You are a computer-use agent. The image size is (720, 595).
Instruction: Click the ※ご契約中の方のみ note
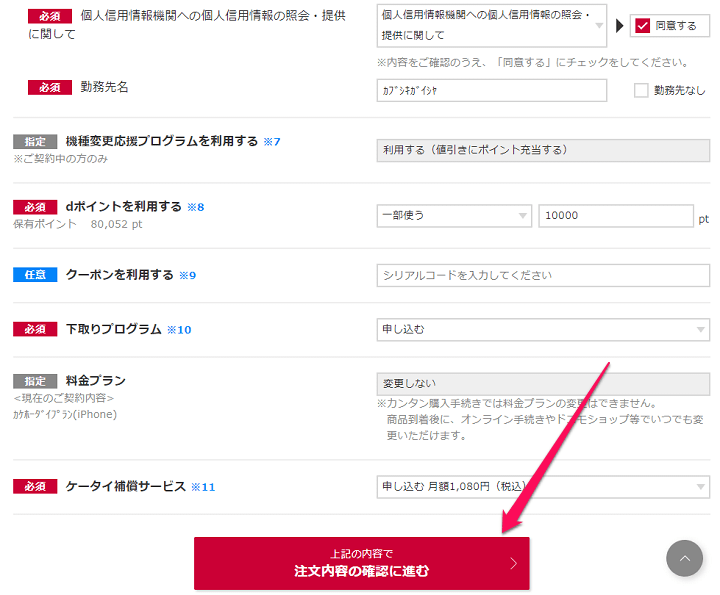click(x=60, y=159)
